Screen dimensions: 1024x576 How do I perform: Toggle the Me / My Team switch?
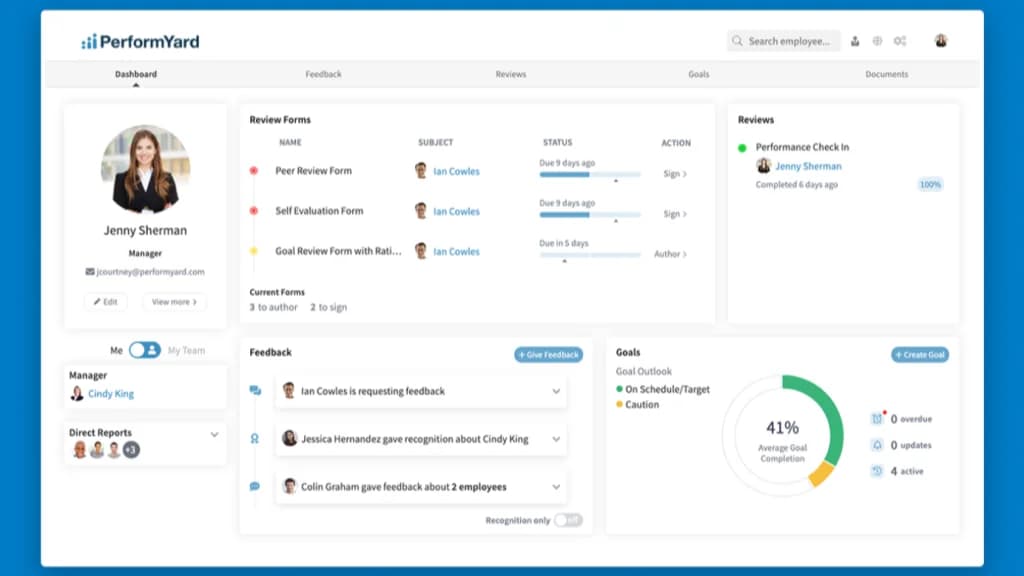(144, 350)
